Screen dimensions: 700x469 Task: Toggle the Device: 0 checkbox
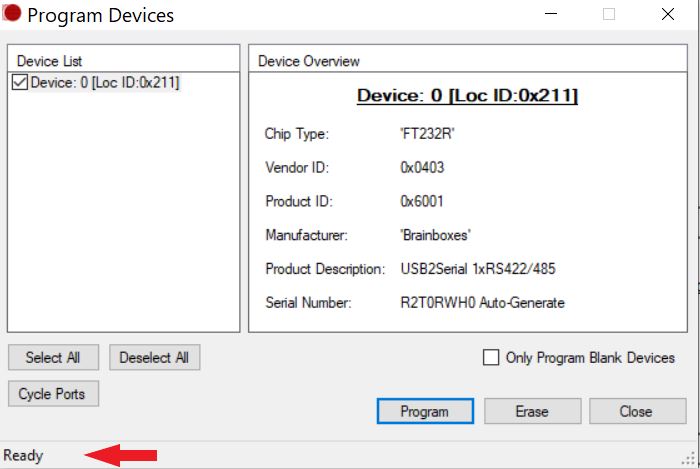click(19, 83)
